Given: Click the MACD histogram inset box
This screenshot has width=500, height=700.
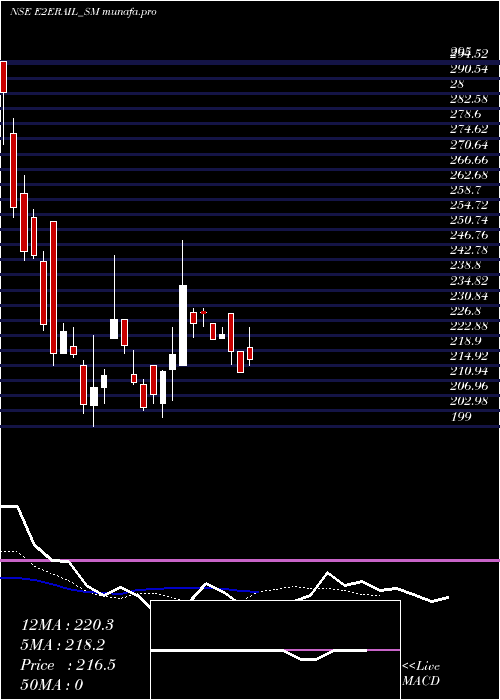Looking at the screenshot, I should click(x=275, y=650).
